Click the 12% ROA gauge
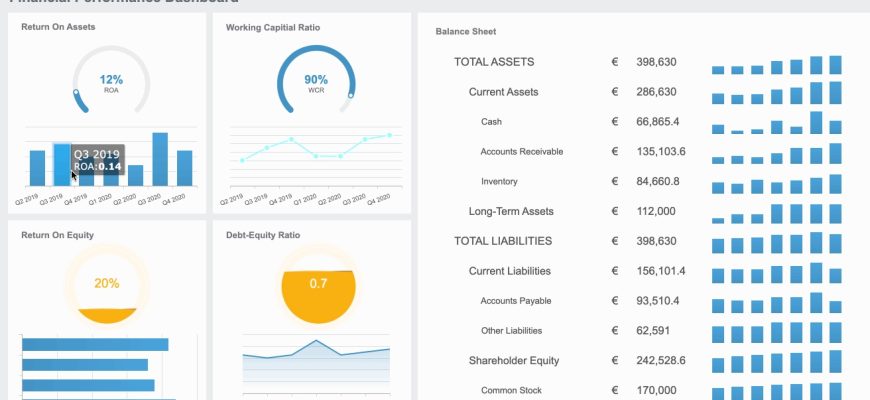Viewport: 870px width, 400px height. (111, 82)
